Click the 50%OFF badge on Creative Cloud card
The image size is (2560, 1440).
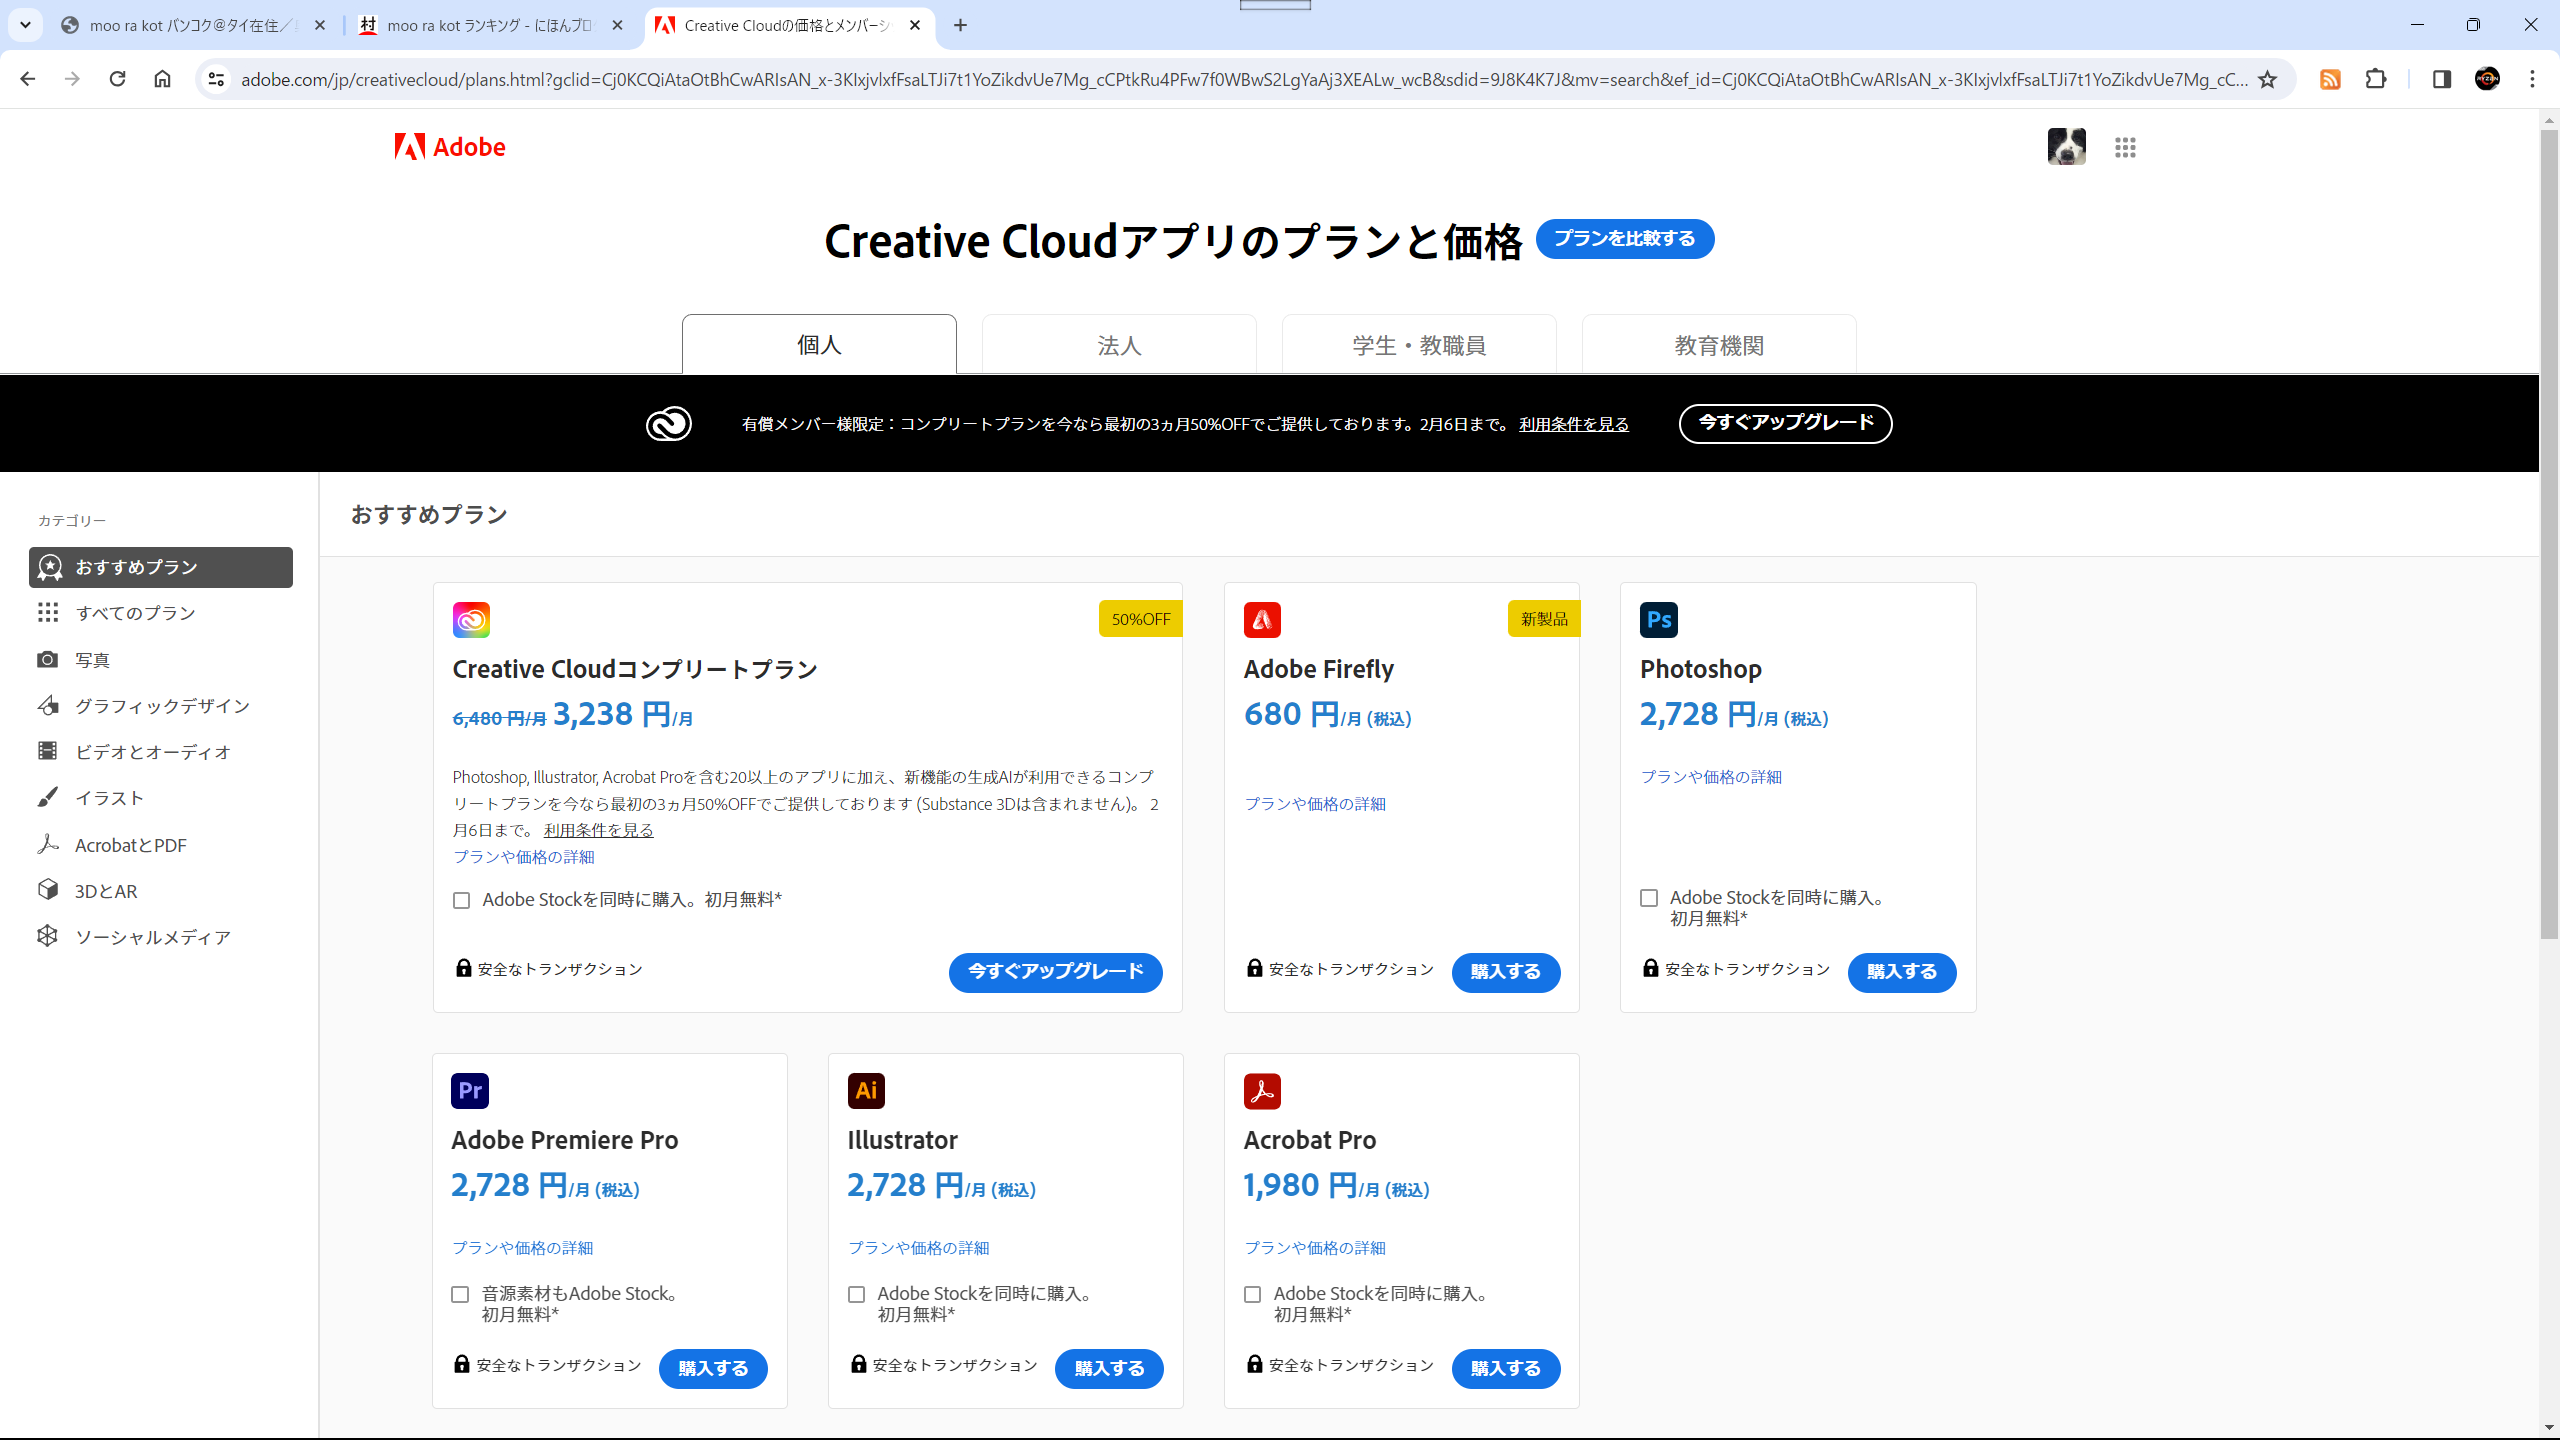(x=1140, y=619)
